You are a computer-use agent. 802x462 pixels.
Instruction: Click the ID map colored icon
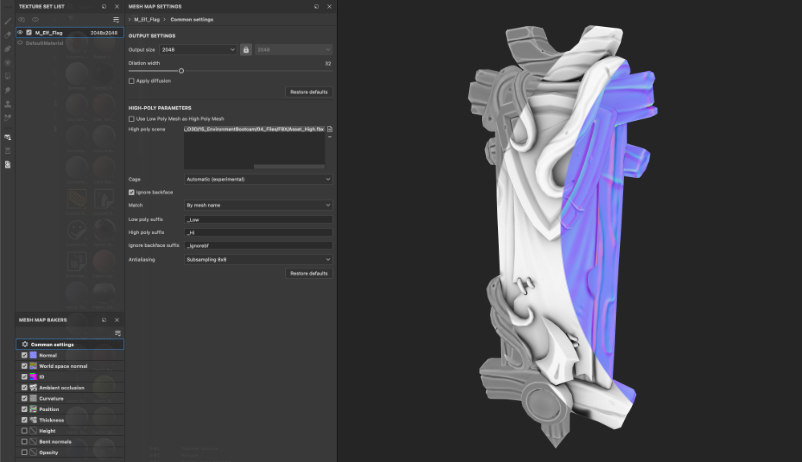pyautogui.click(x=33, y=377)
